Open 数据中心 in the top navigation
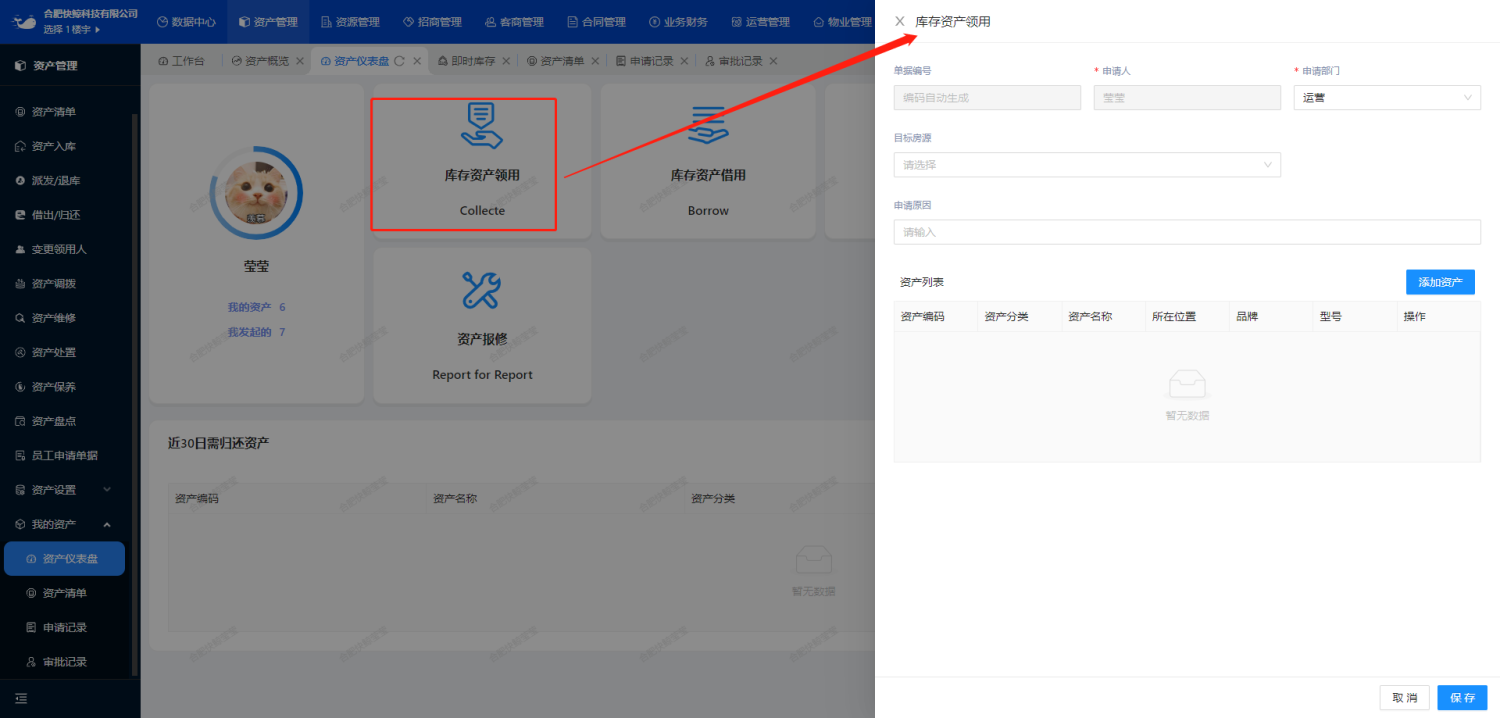The height and width of the screenshot is (718, 1500). (x=186, y=21)
